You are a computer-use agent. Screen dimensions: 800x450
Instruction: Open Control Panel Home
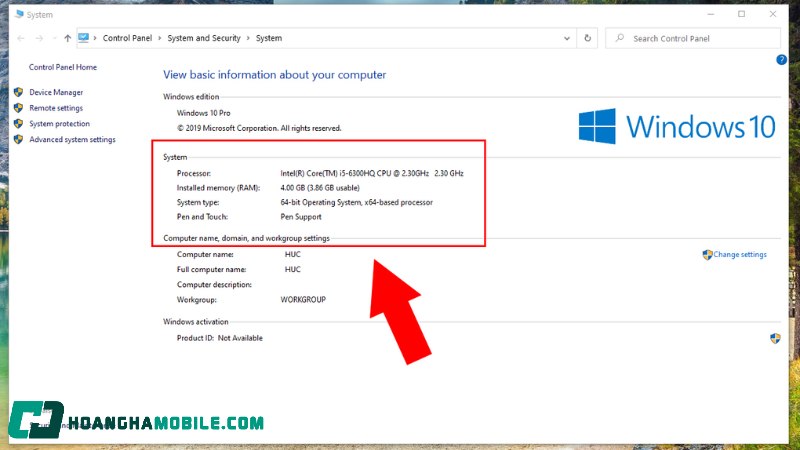[x=63, y=67]
